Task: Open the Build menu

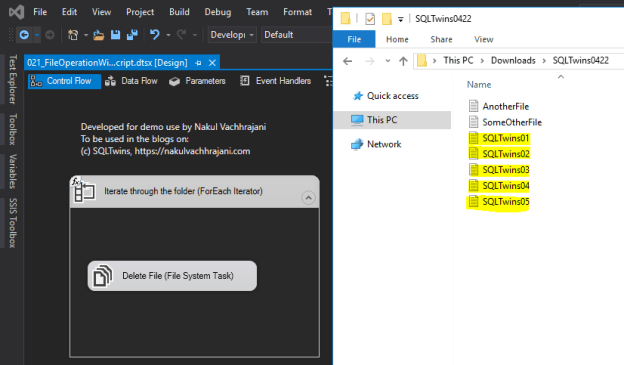Action: [x=179, y=12]
